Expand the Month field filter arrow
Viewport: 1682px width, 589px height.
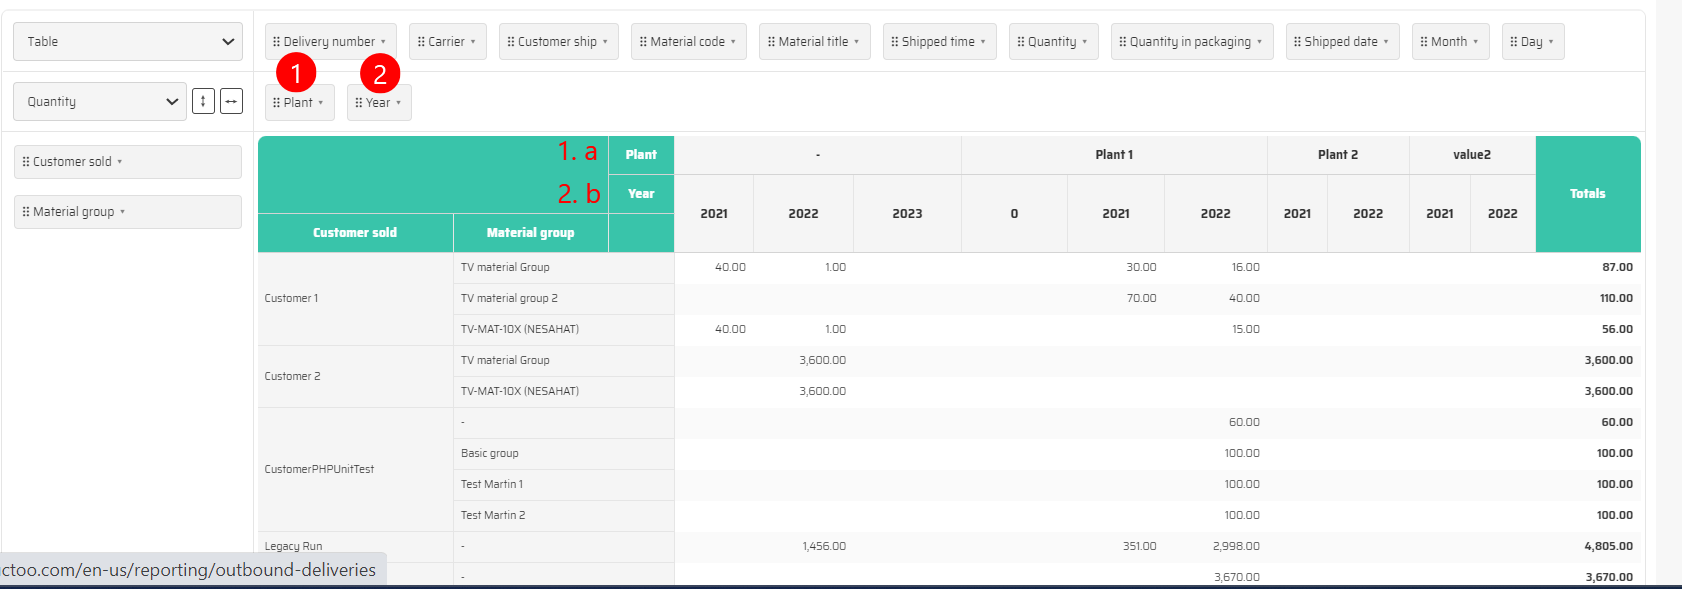pos(1476,42)
